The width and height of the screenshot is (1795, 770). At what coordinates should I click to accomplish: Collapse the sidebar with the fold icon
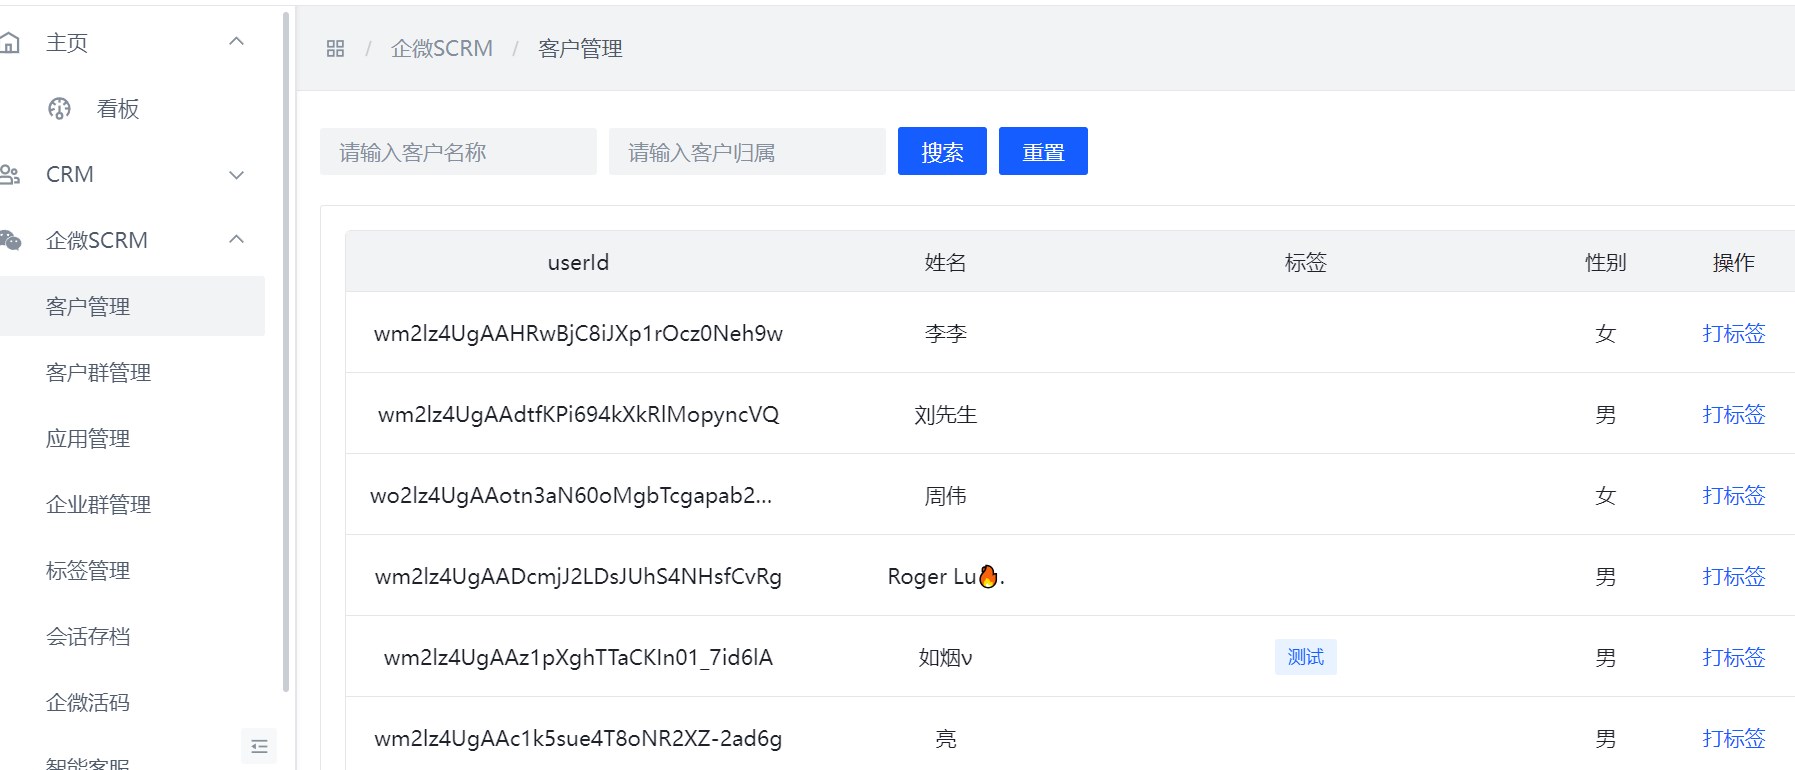pos(259,746)
